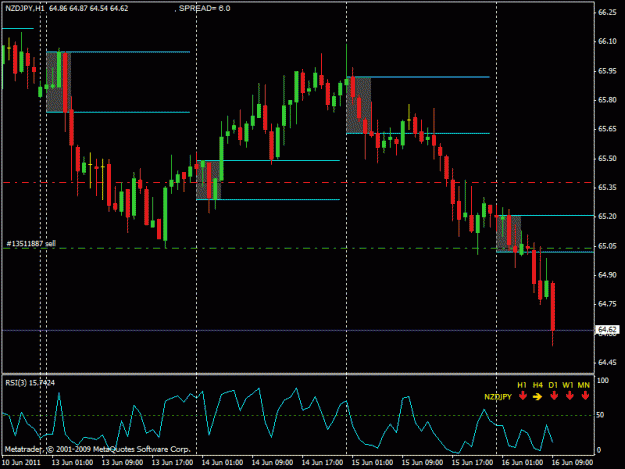Click the 15 Jun 09:00 time label
This screenshot has width=625, height=469.
423,462
